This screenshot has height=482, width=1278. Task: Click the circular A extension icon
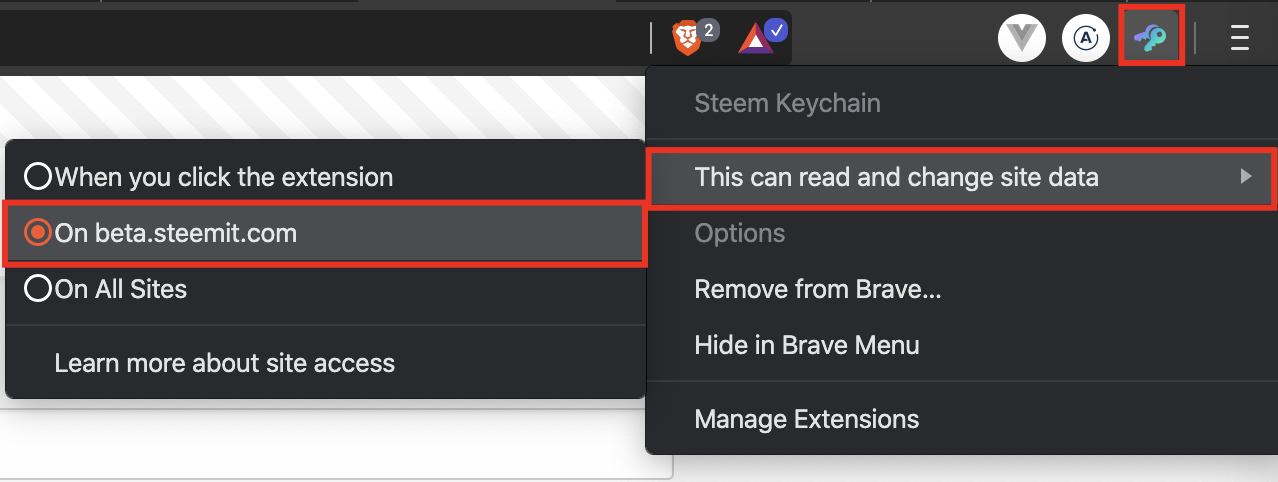point(1086,38)
